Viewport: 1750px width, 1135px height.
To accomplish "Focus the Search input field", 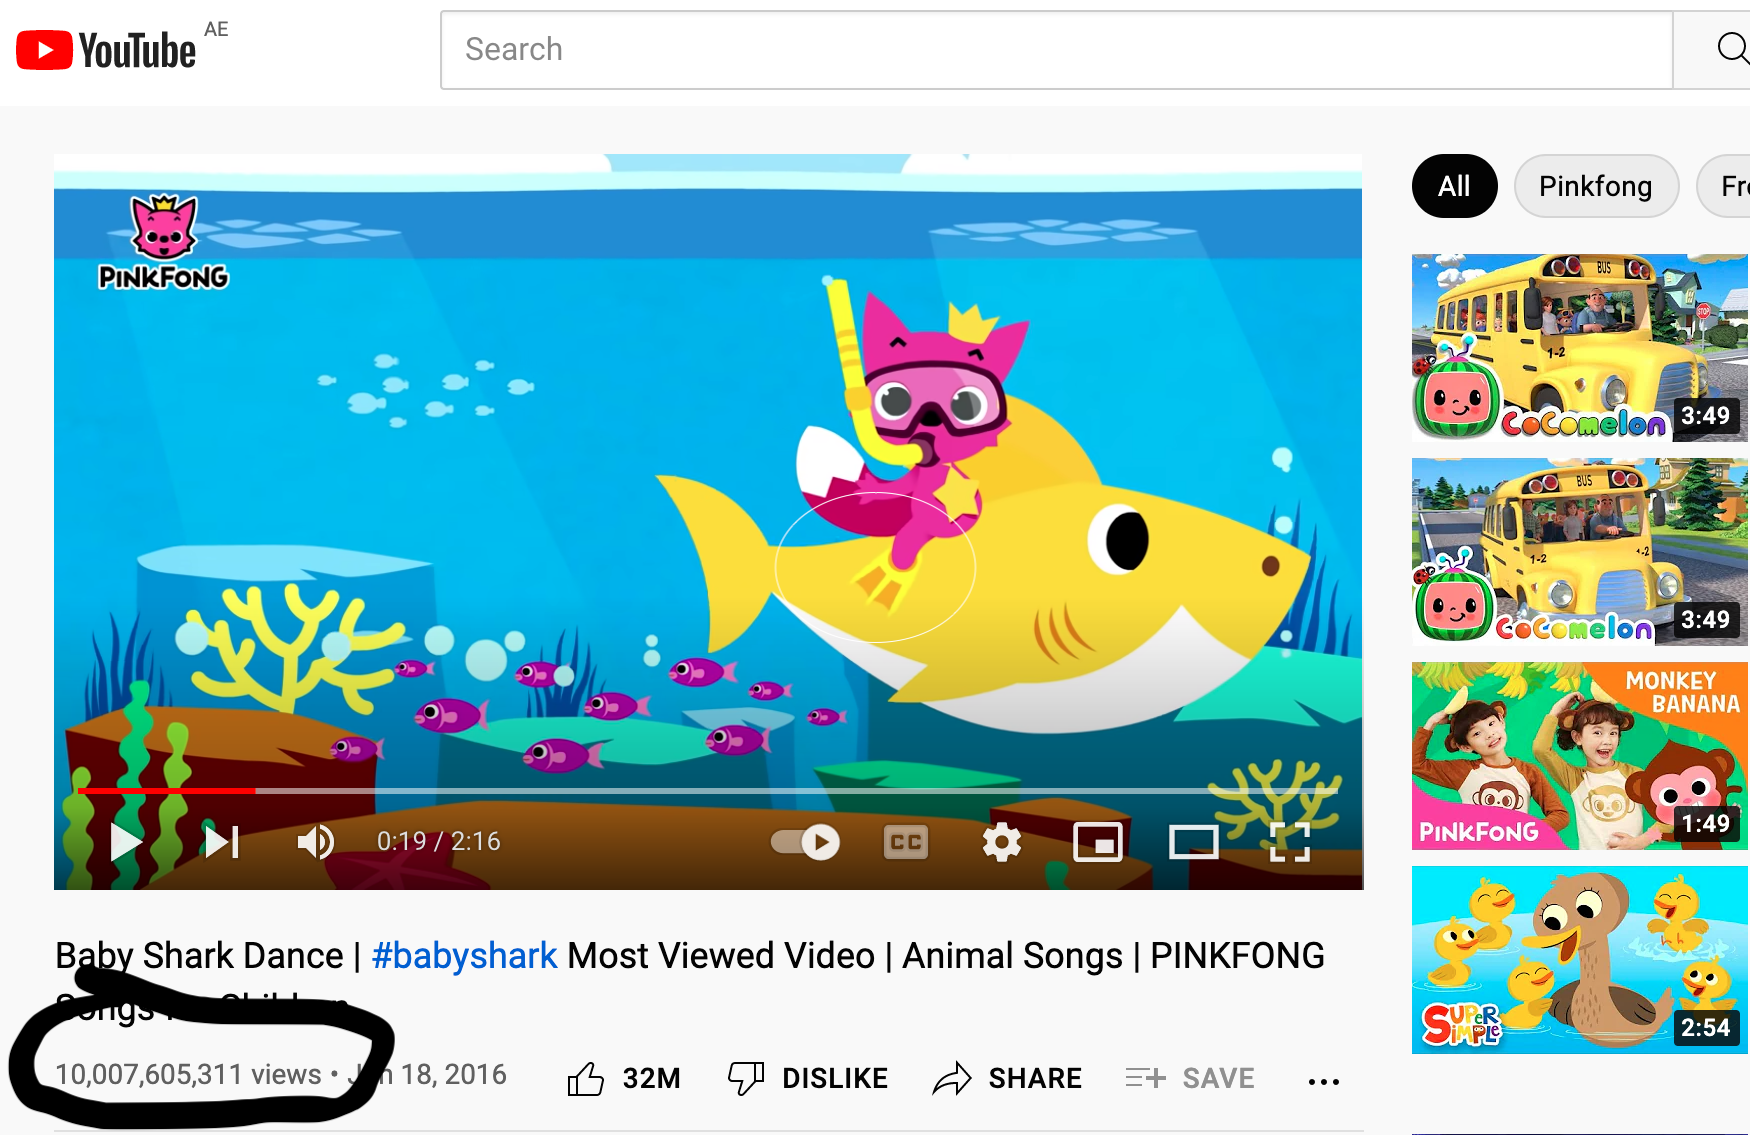I will click(1056, 50).
